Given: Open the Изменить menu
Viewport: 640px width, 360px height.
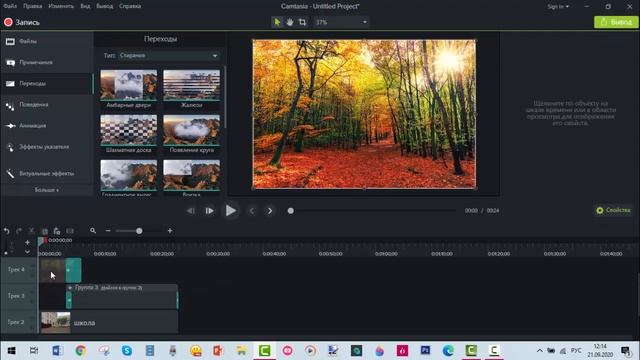Looking at the screenshot, I should [61, 6].
